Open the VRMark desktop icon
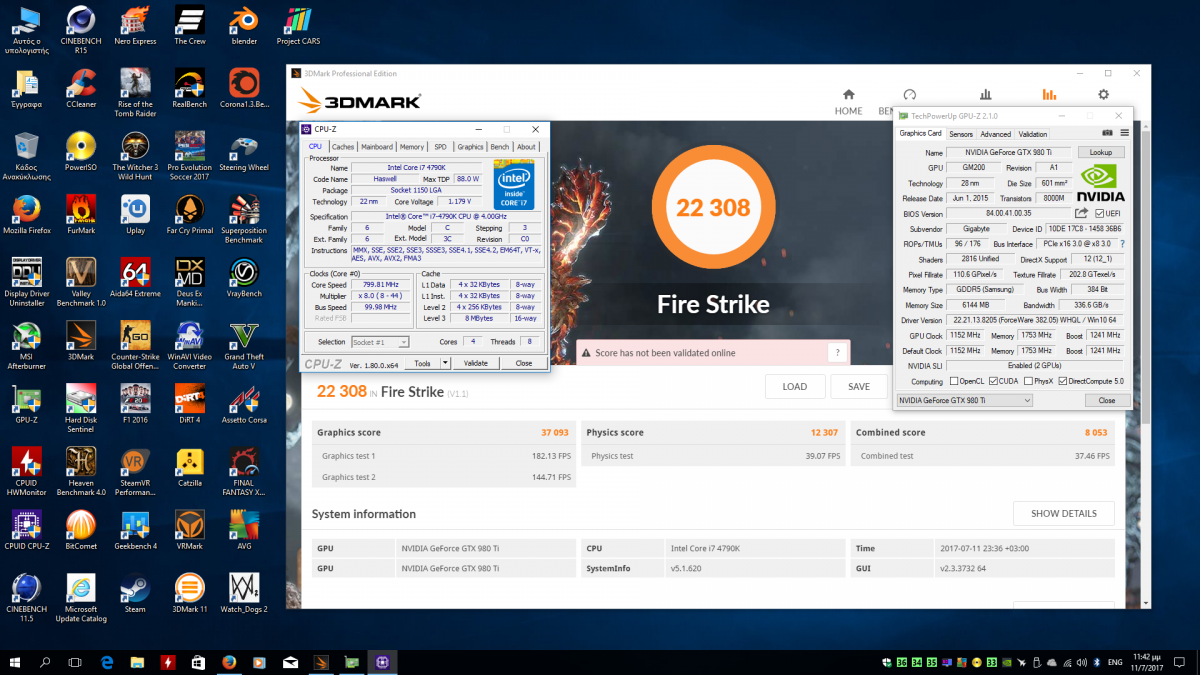Image resolution: width=1200 pixels, height=675 pixels. pyautogui.click(x=189, y=530)
